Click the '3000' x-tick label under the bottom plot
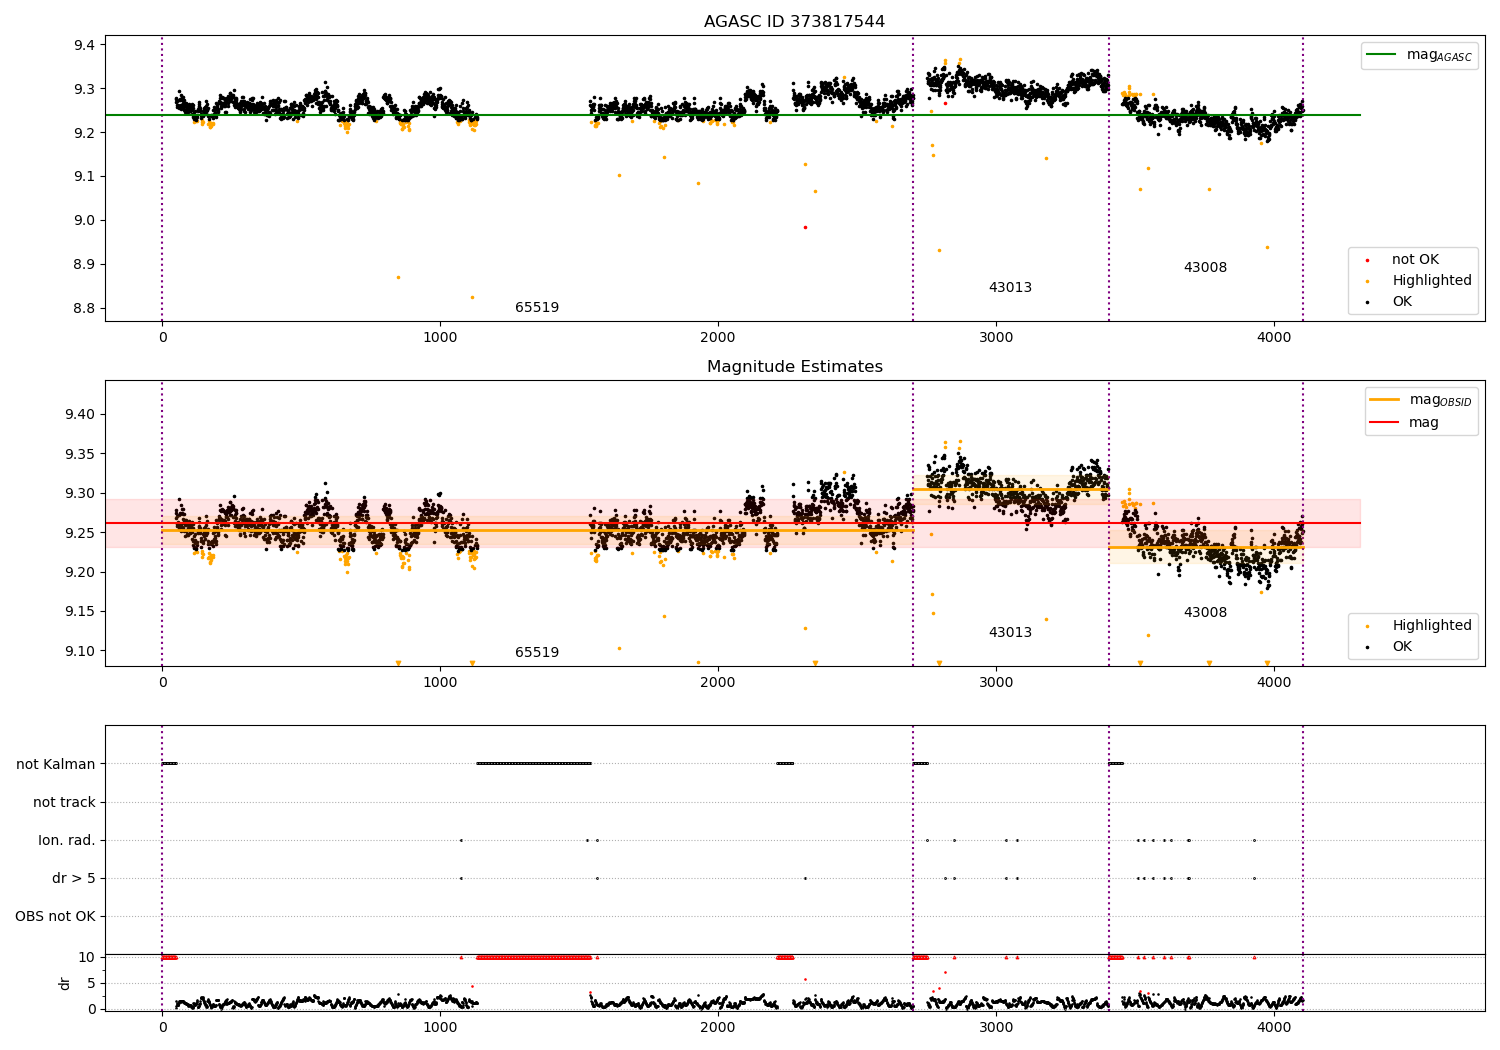The height and width of the screenshot is (1050, 1500). tap(996, 1027)
